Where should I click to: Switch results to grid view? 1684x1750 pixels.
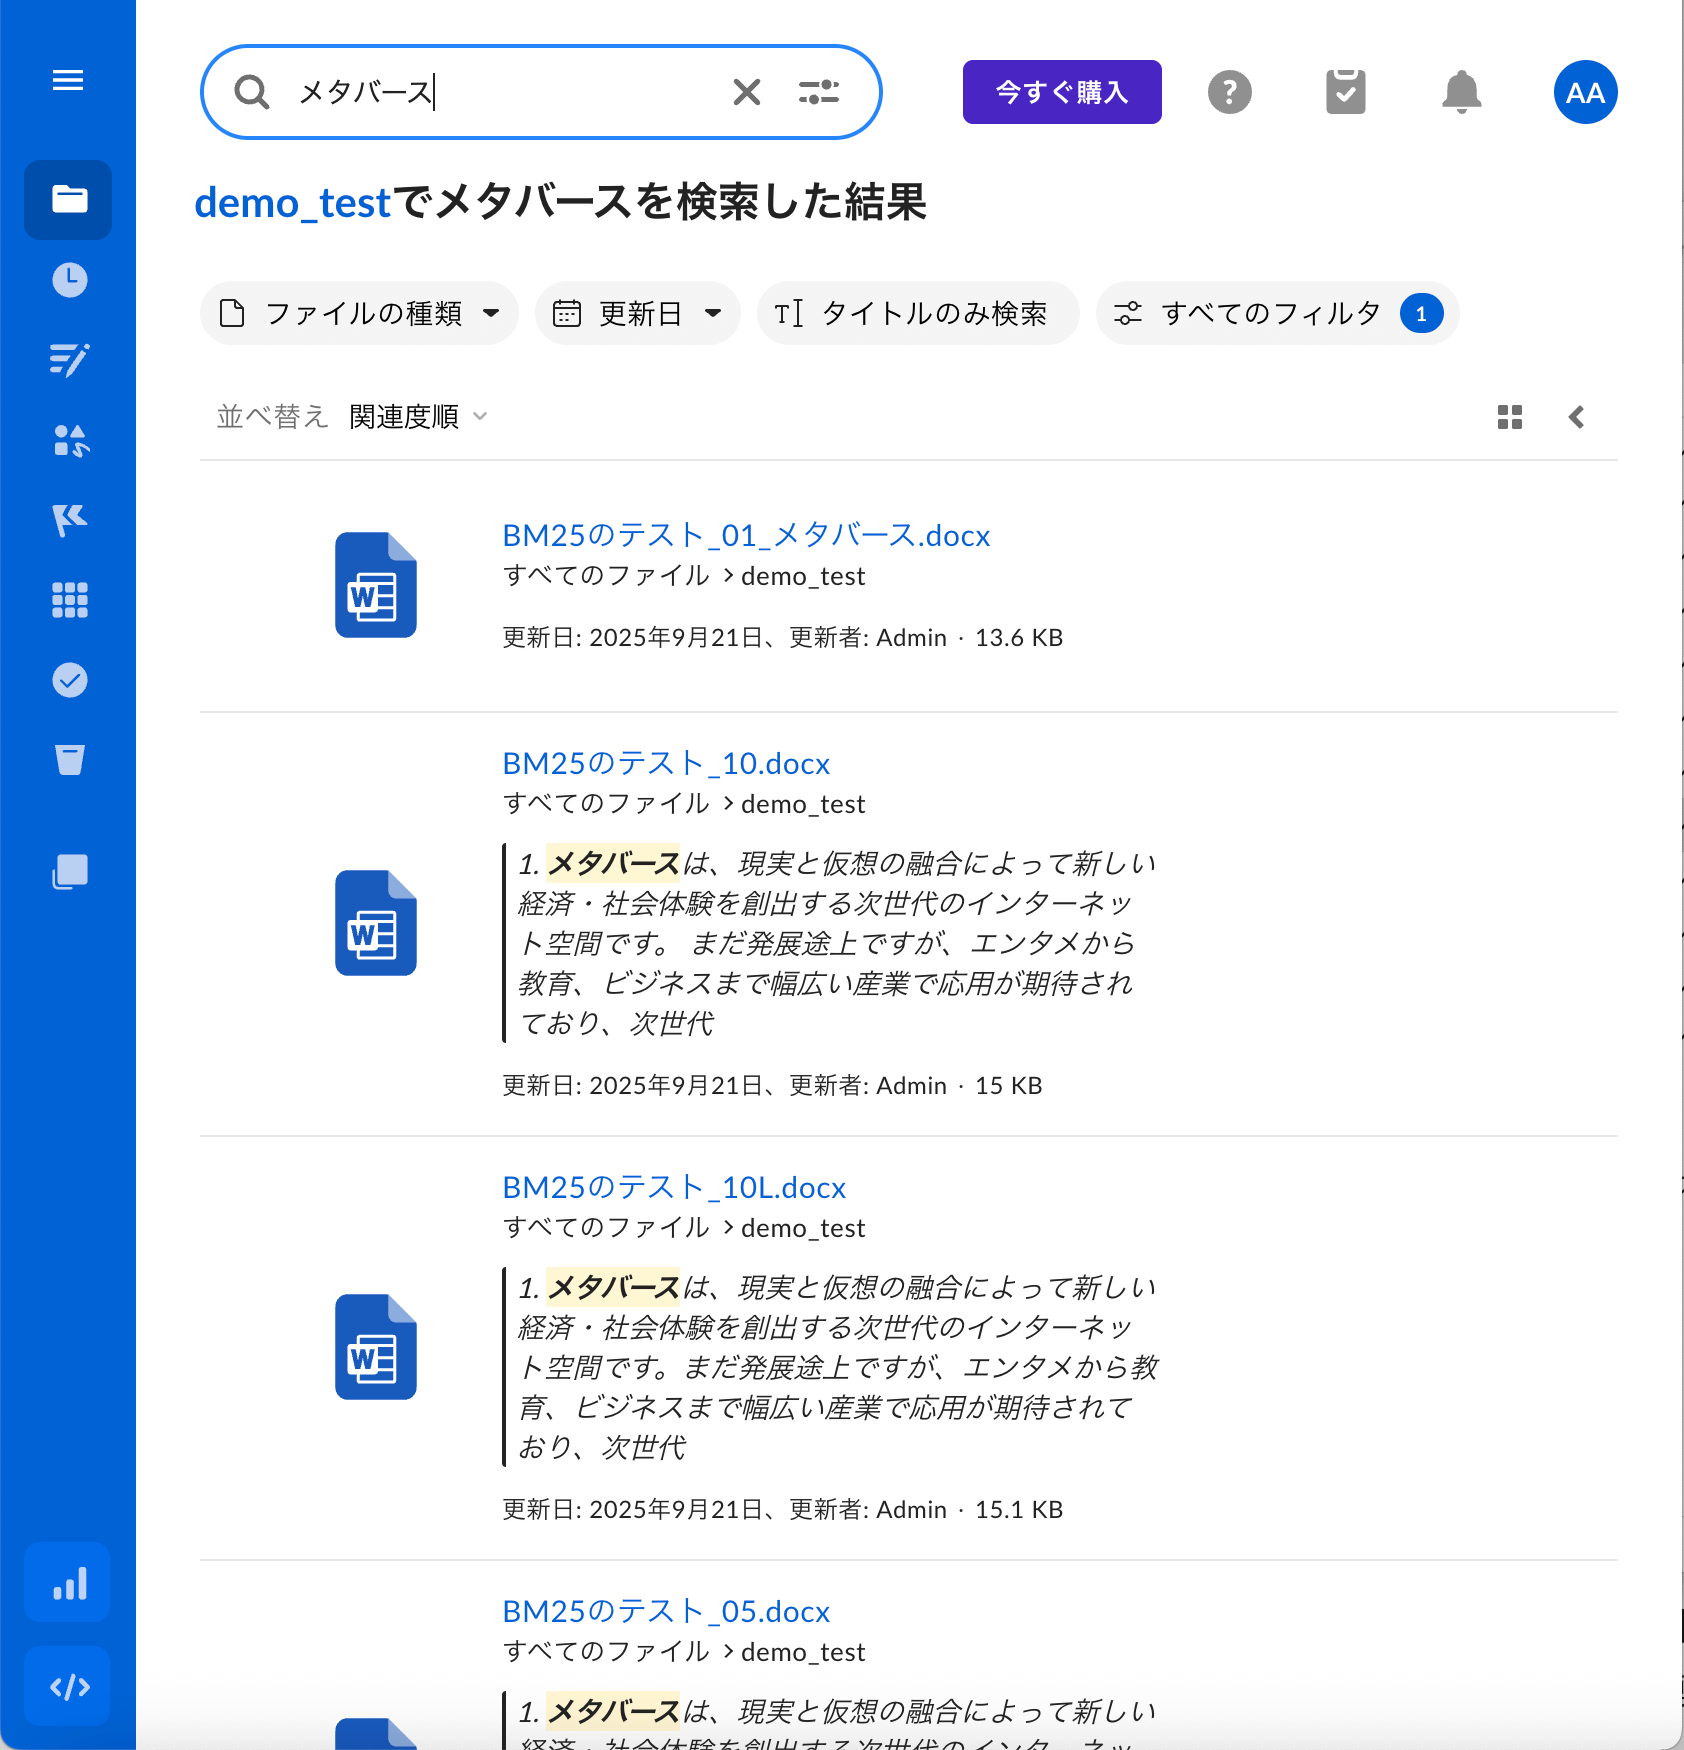(1509, 417)
